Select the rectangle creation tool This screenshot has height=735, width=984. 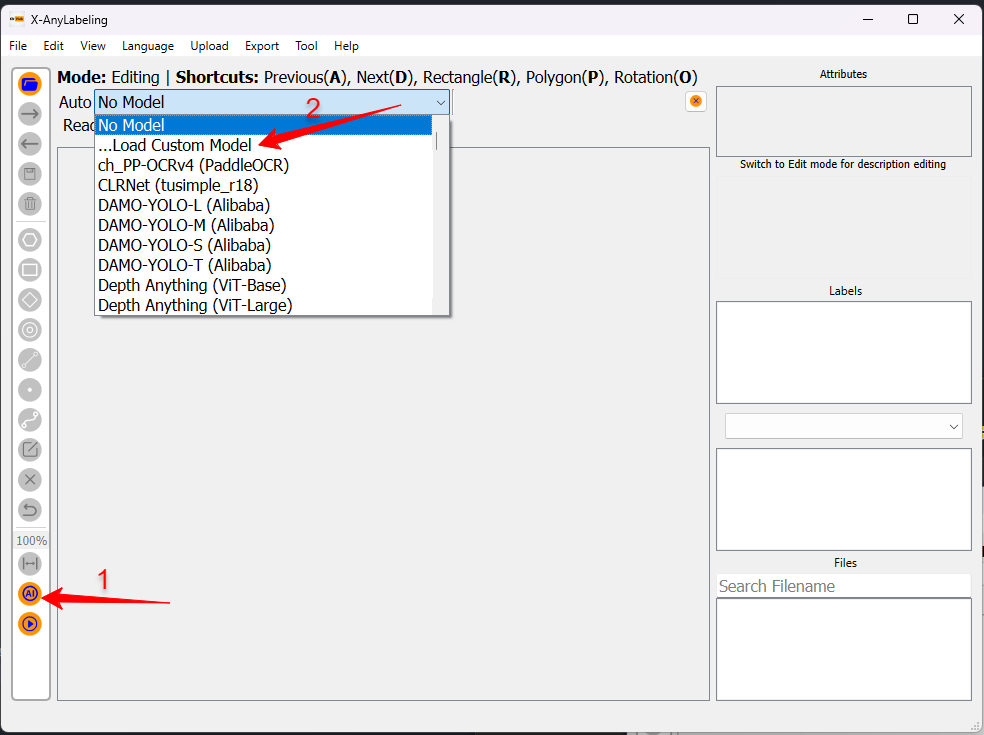(30, 270)
